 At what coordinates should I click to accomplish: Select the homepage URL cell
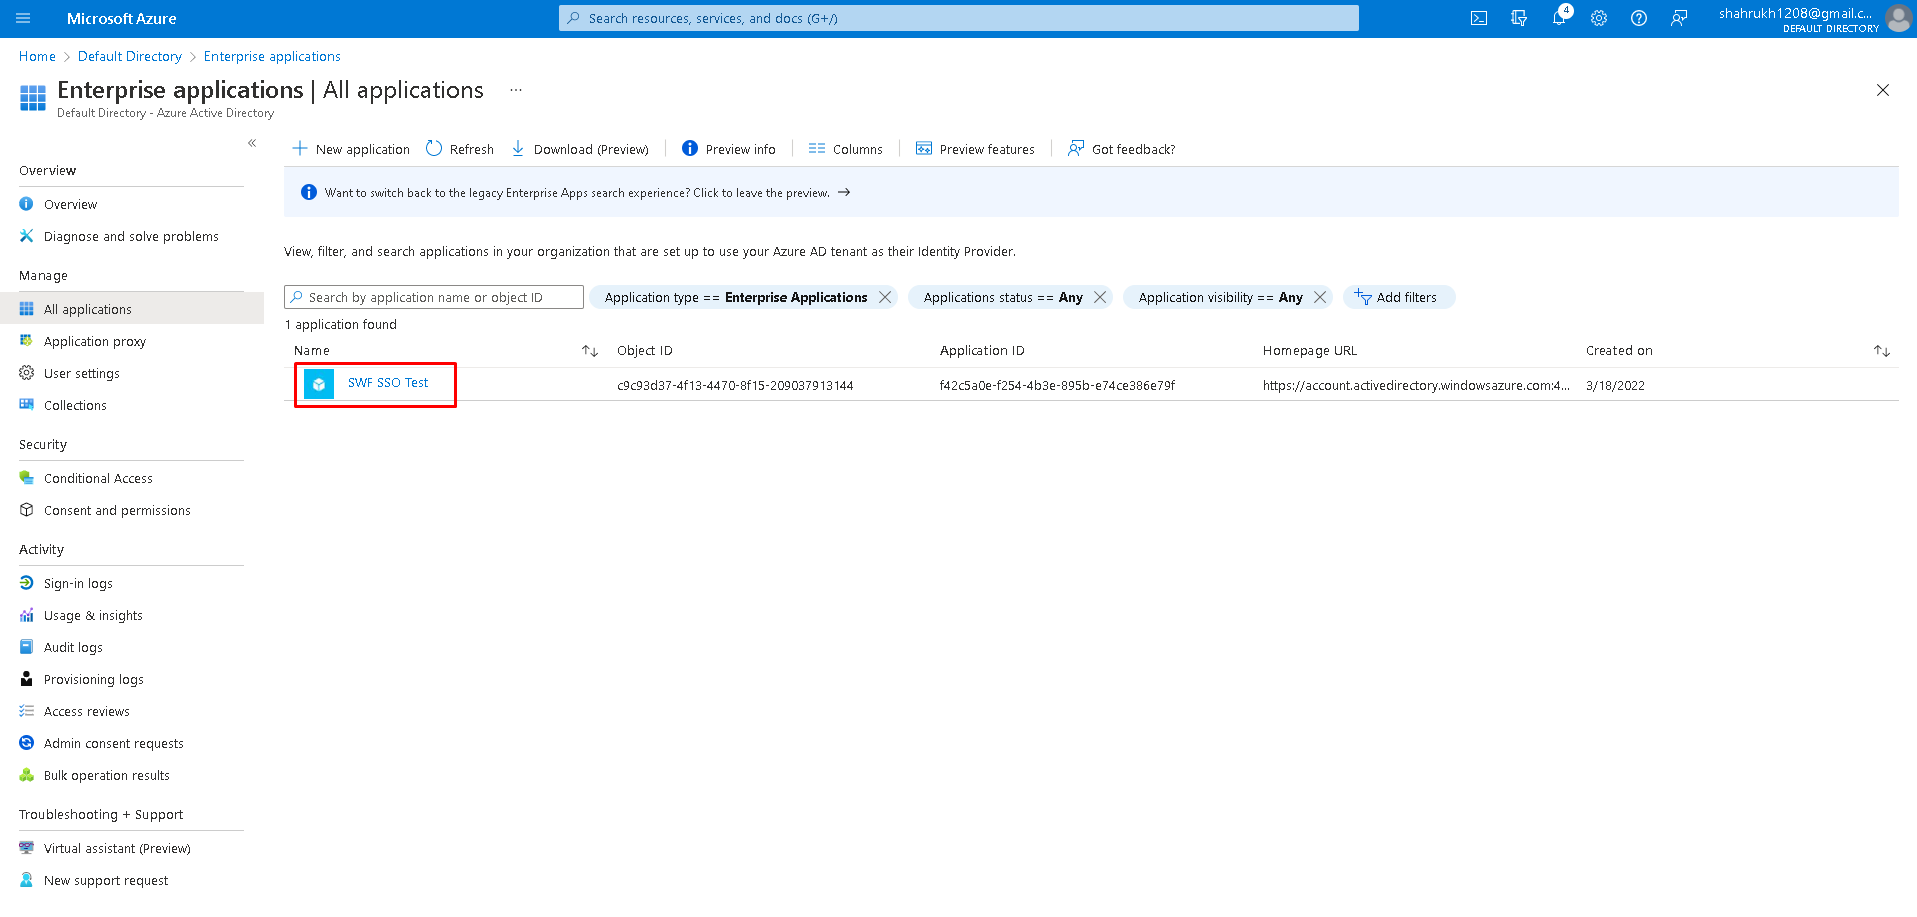point(1416,385)
